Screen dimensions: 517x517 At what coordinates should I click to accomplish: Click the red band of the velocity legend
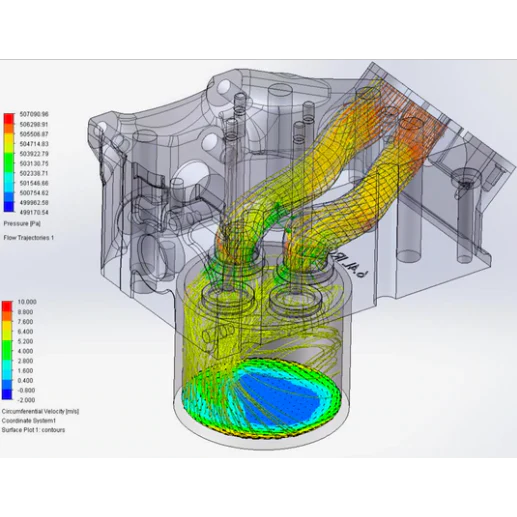point(7,306)
